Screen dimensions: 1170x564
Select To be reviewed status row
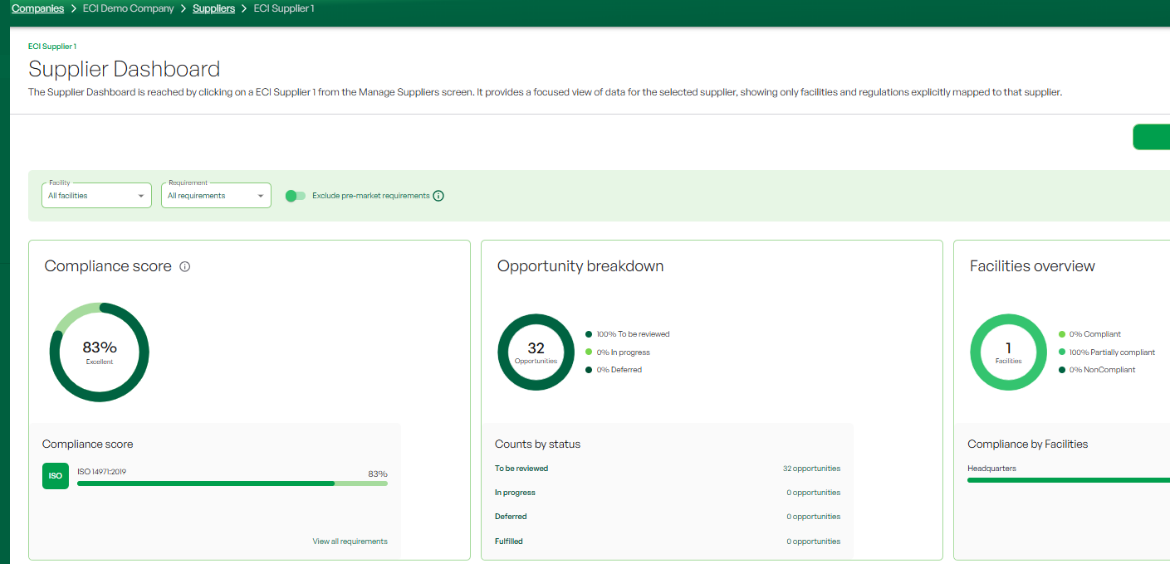coord(668,469)
